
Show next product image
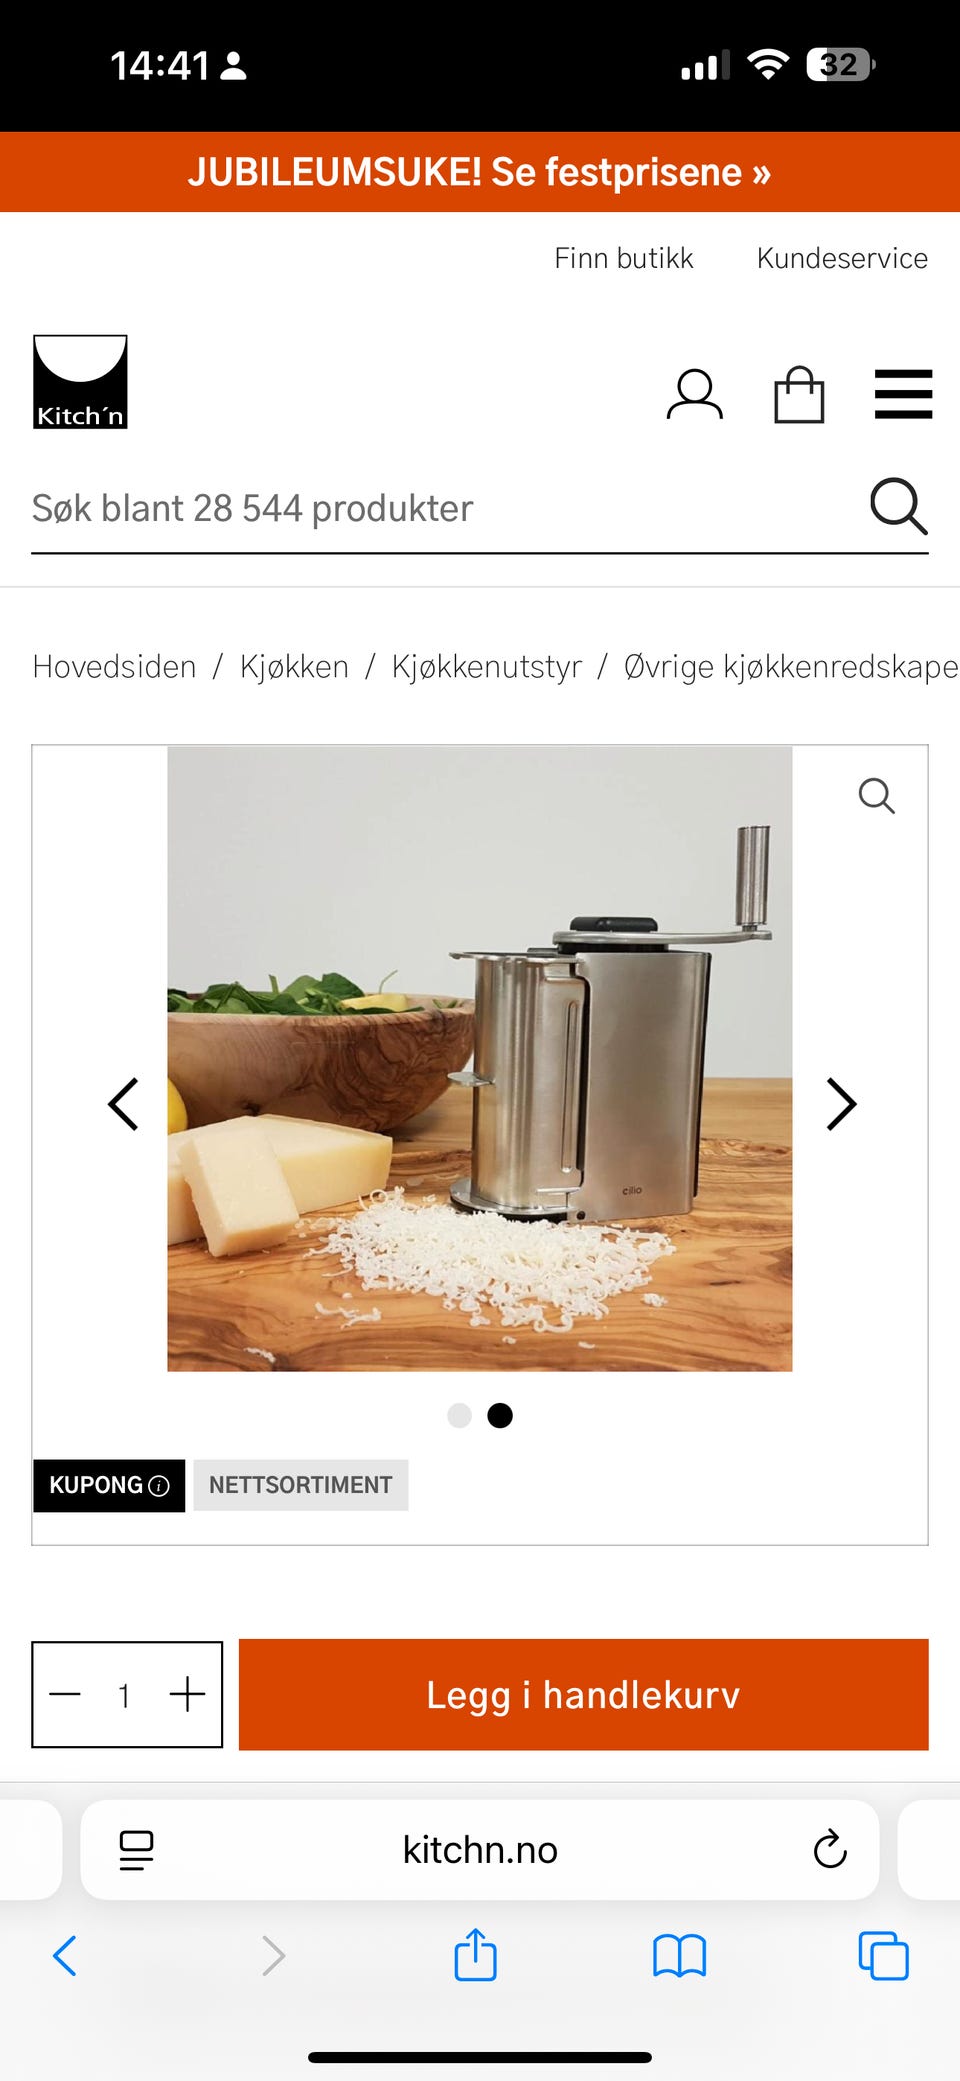pos(841,1104)
